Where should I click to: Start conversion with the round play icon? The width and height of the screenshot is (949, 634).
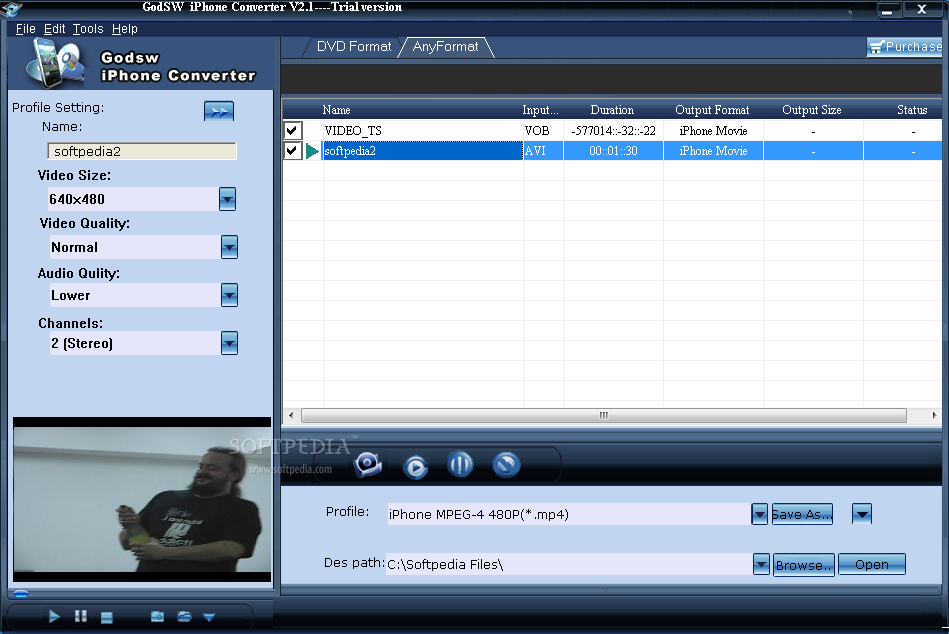click(x=415, y=467)
